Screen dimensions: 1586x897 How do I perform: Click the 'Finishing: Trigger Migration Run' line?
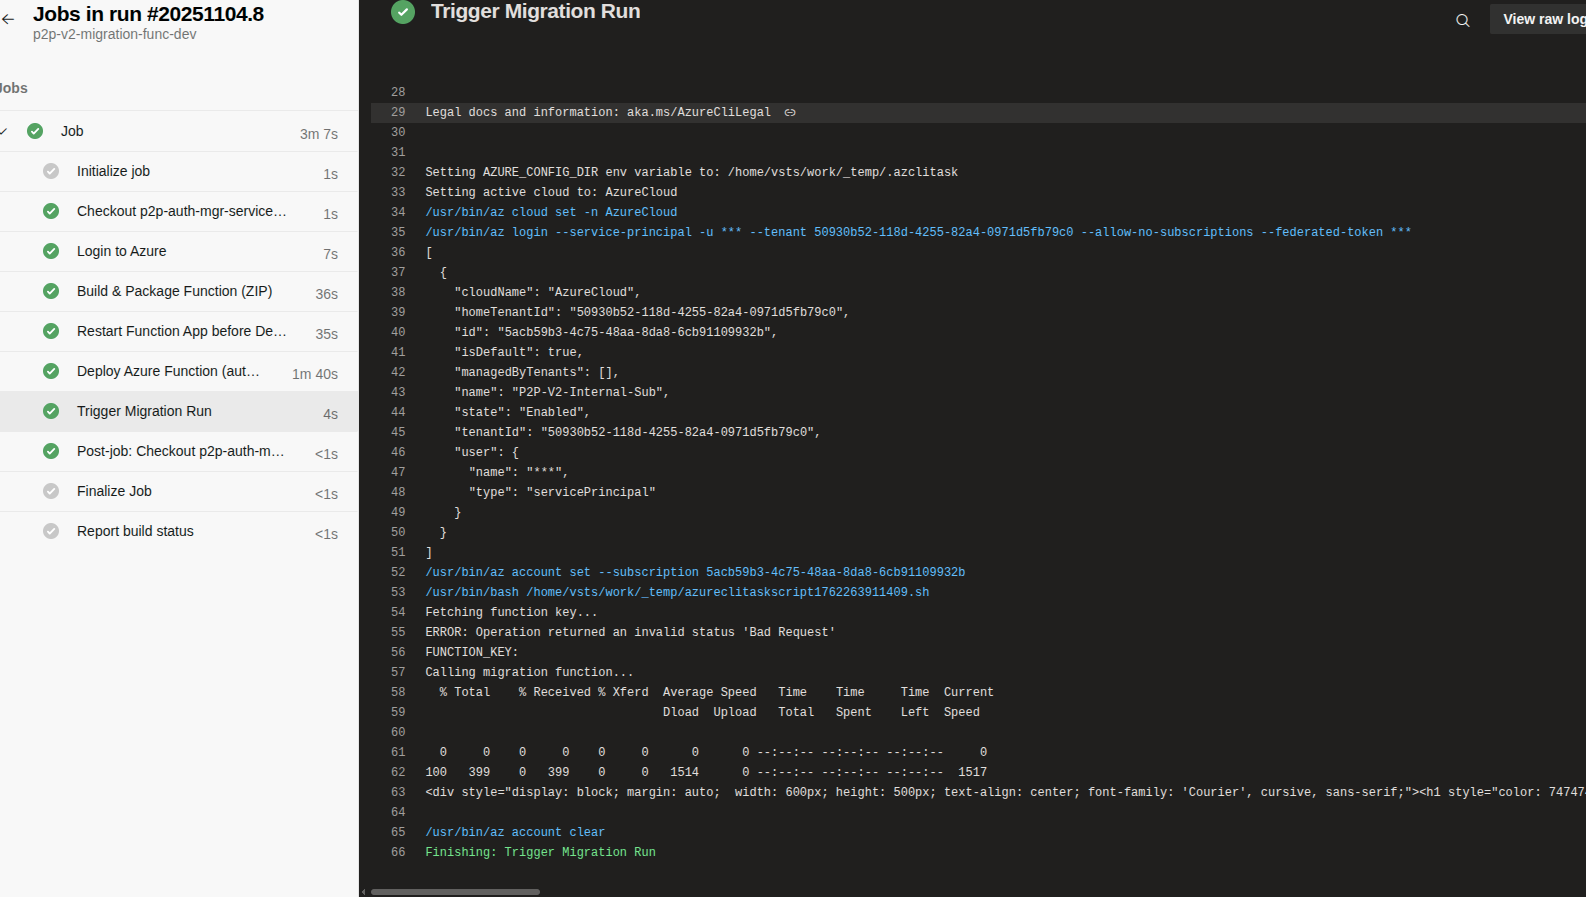point(540,853)
